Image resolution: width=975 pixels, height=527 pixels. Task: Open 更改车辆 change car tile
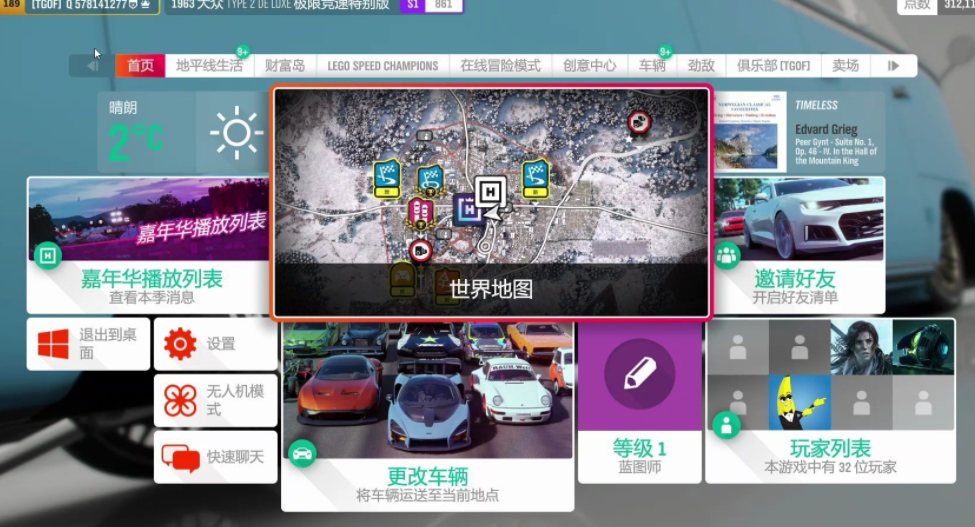427,416
